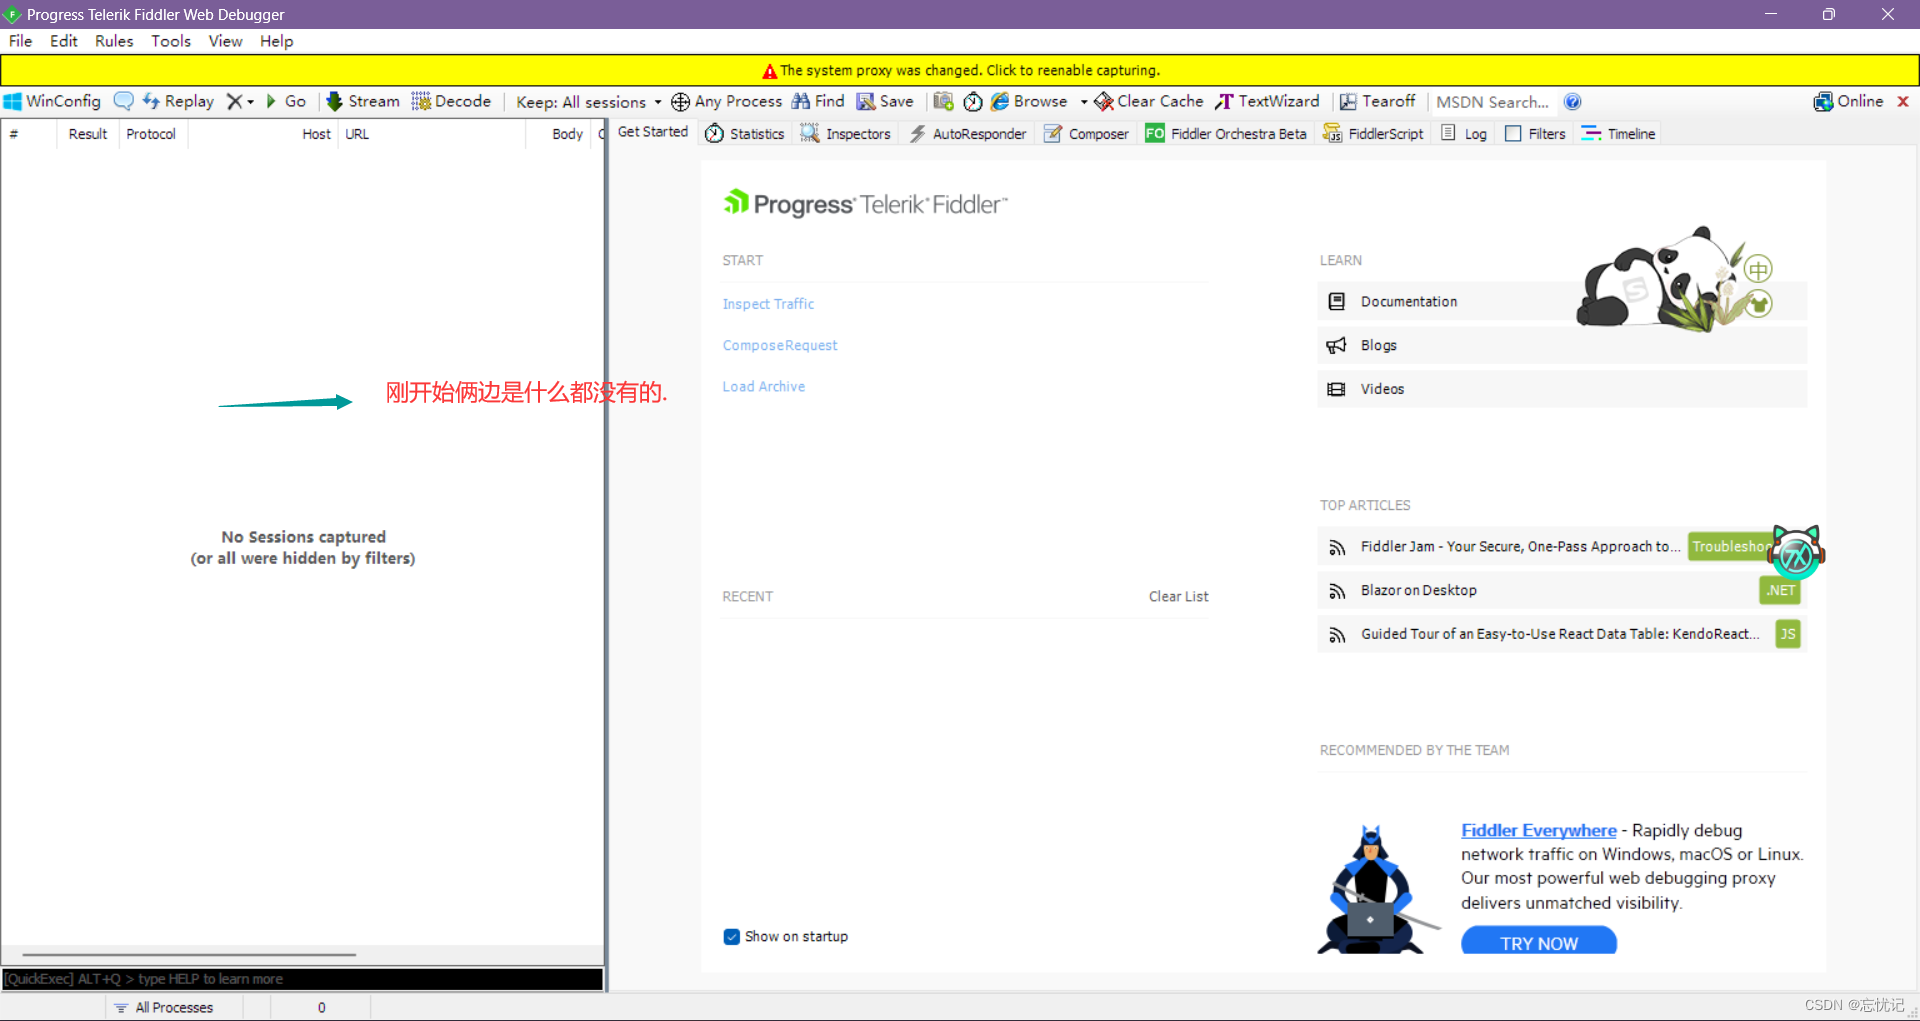The image size is (1920, 1021).
Task: Toggle Decode option in toolbar
Action: 451,101
